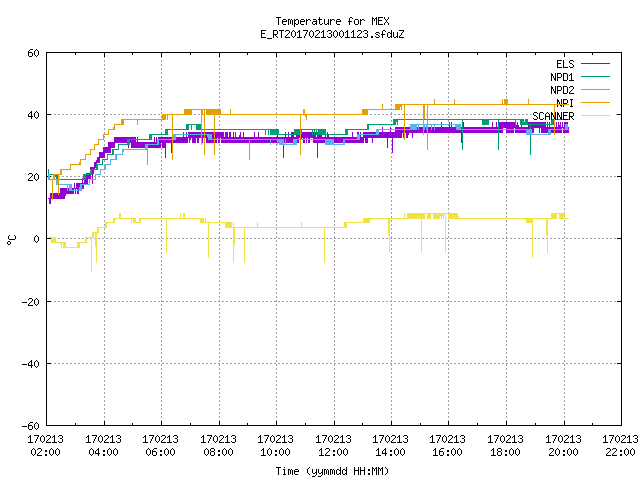
Task: Click the x-axis label 170213 02:00
Action: pyautogui.click(x=45, y=446)
